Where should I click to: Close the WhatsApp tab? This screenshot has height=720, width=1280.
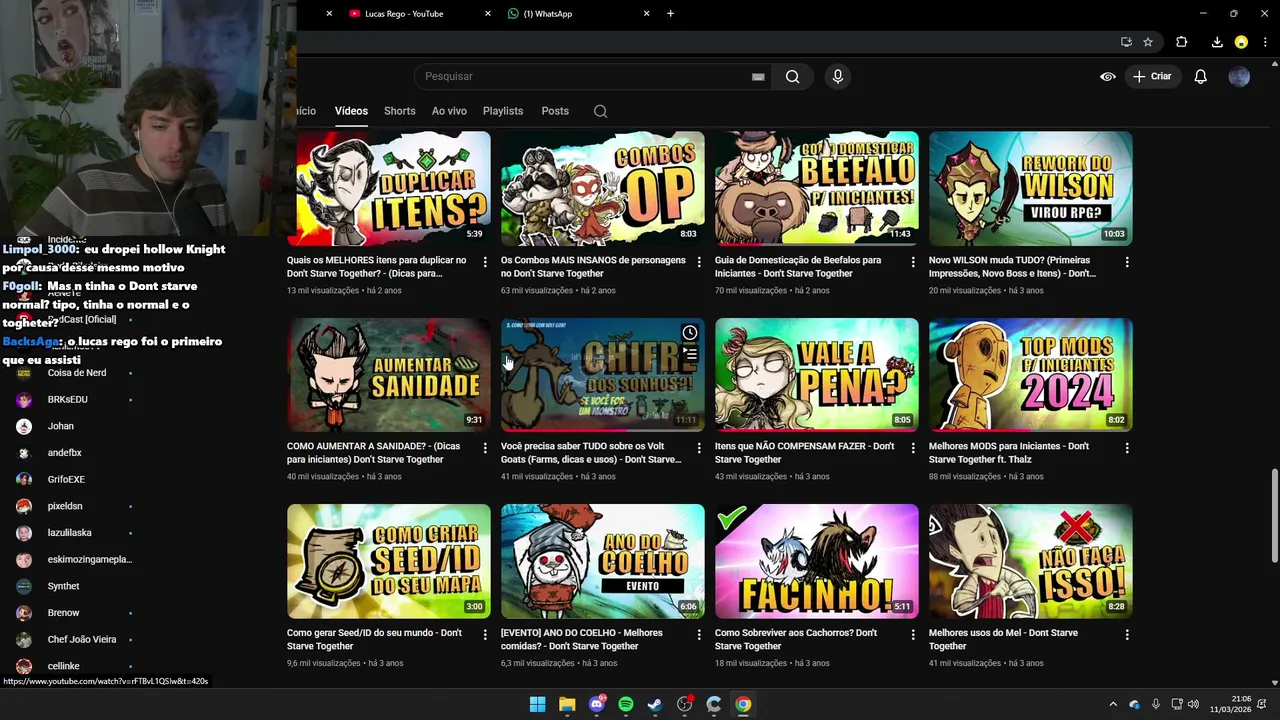point(646,14)
